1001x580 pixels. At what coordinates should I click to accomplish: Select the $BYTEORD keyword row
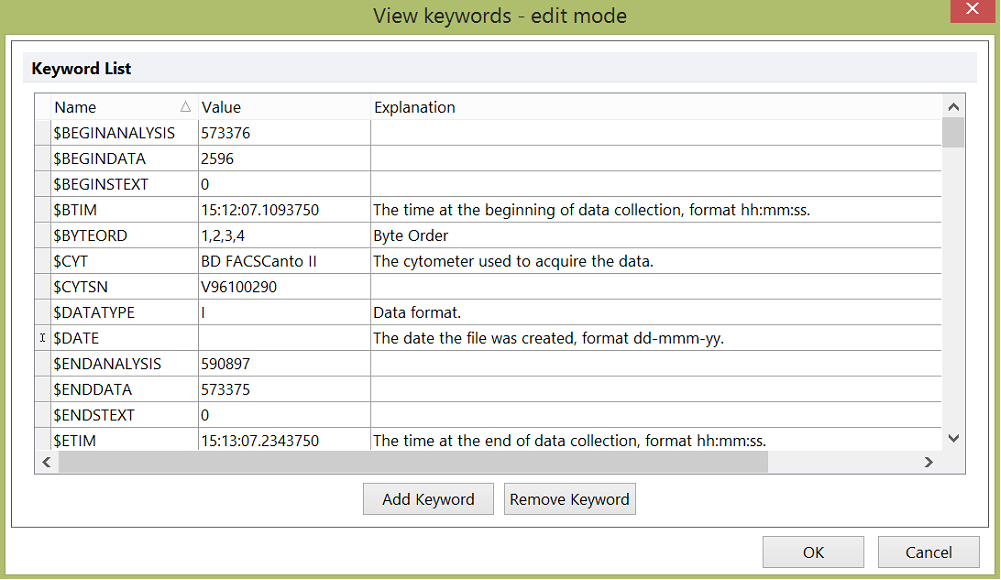click(124, 236)
